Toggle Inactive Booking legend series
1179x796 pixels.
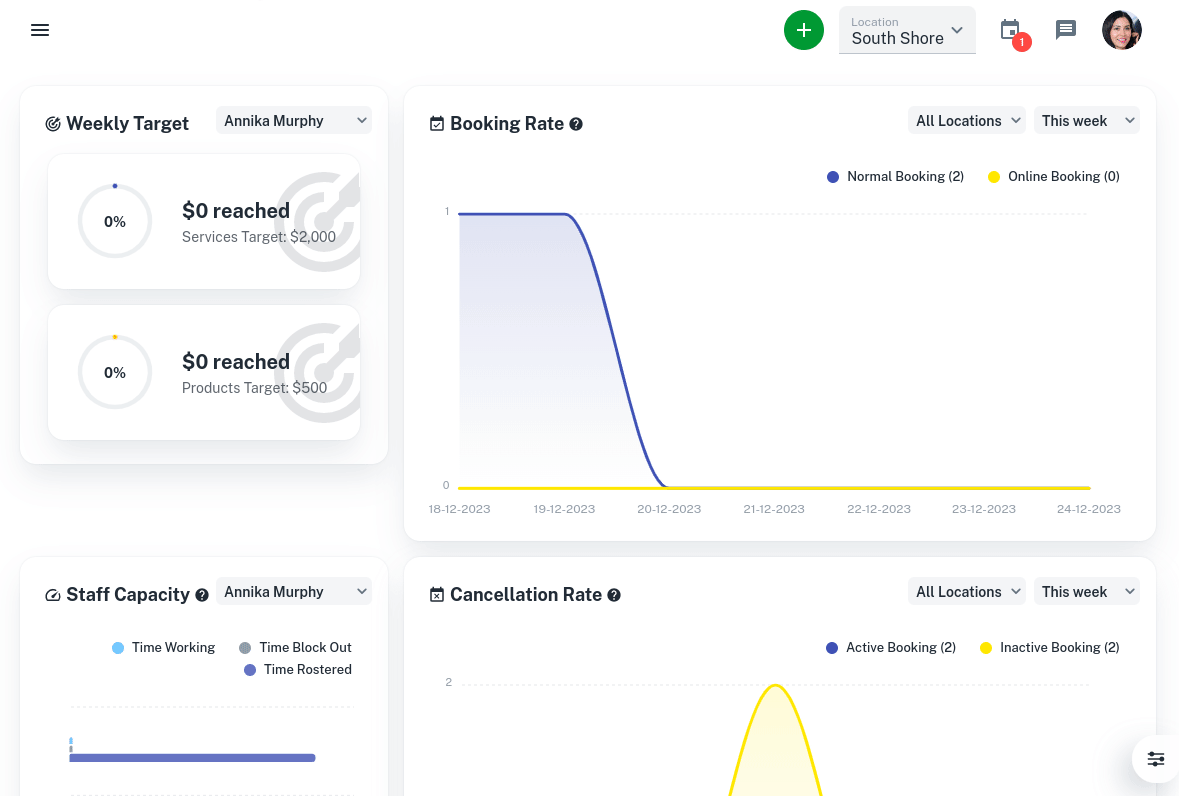(x=1049, y=648)
